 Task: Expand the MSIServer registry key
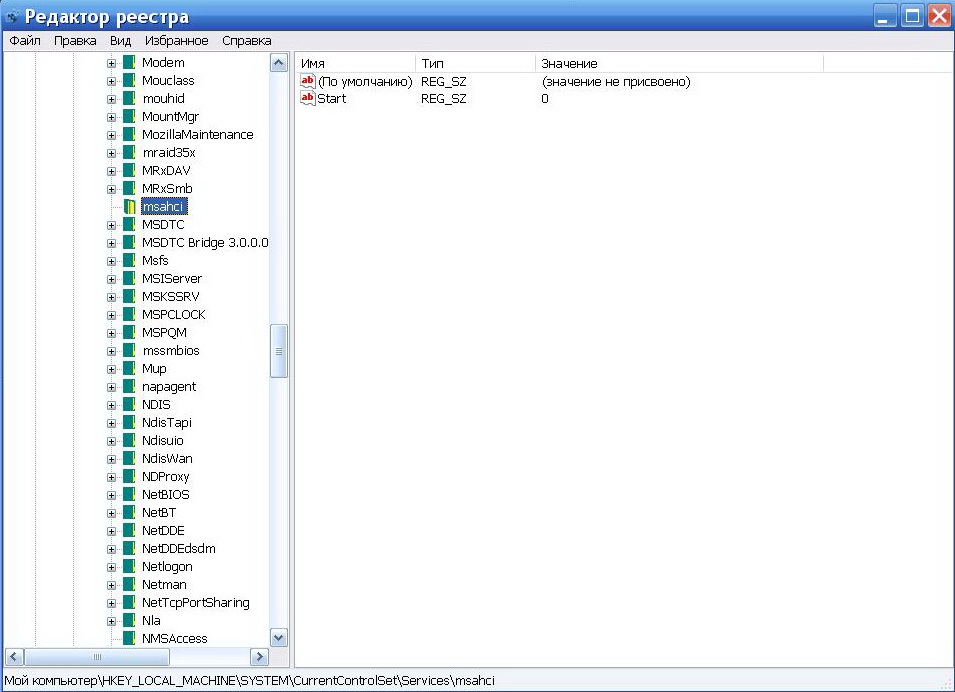click(111, 279)
